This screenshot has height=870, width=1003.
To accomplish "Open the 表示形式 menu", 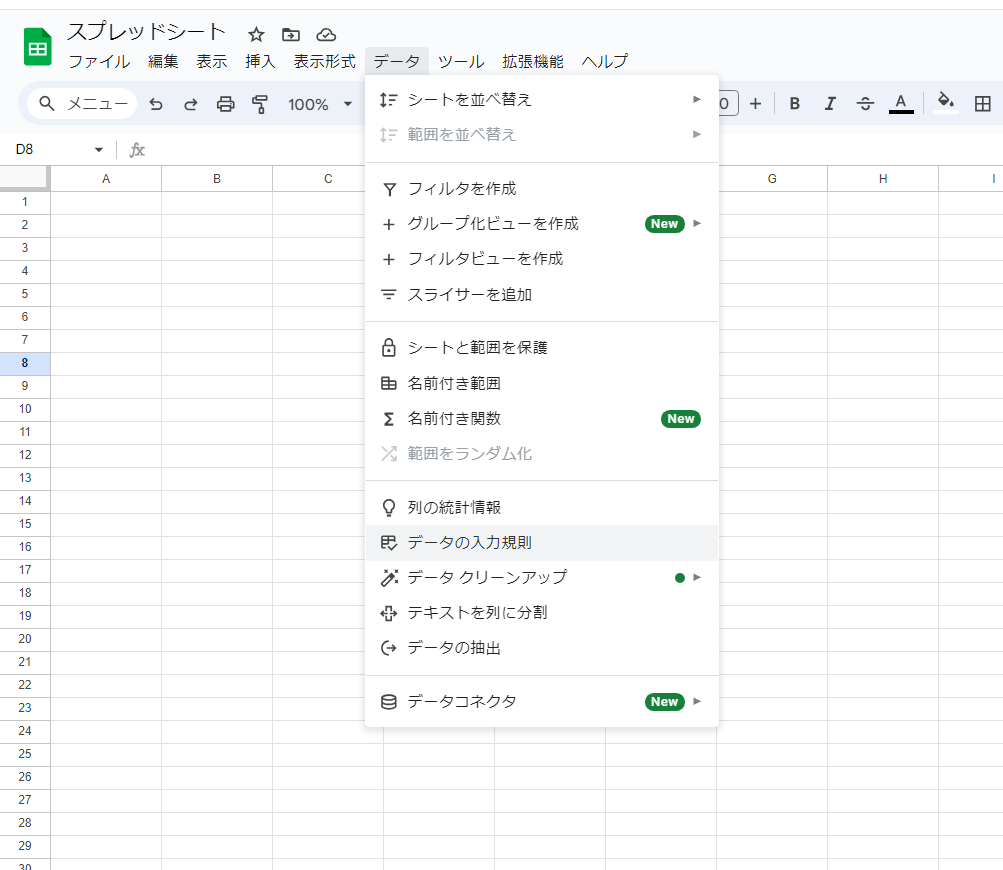I will click(324, 62).
